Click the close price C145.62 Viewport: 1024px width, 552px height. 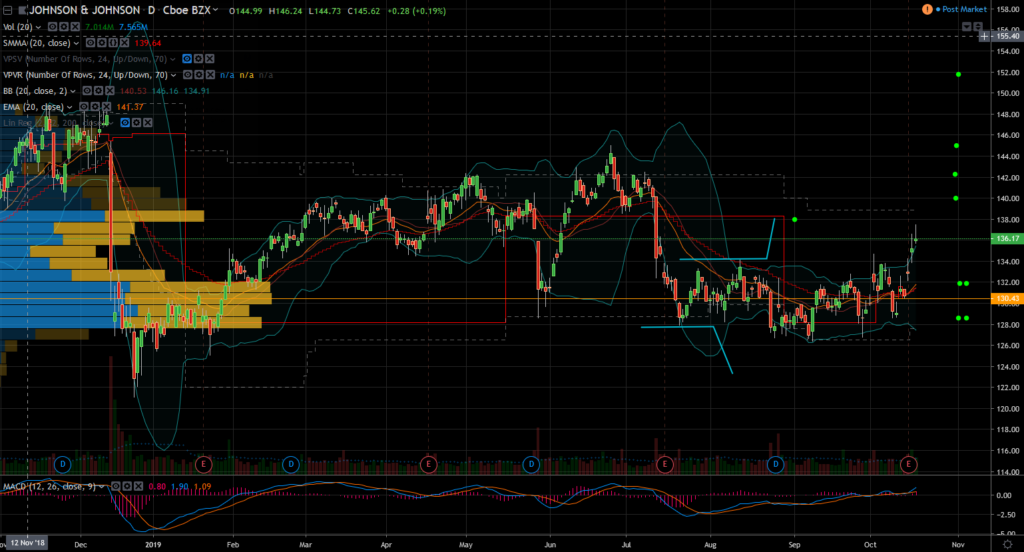pos(364,11)
